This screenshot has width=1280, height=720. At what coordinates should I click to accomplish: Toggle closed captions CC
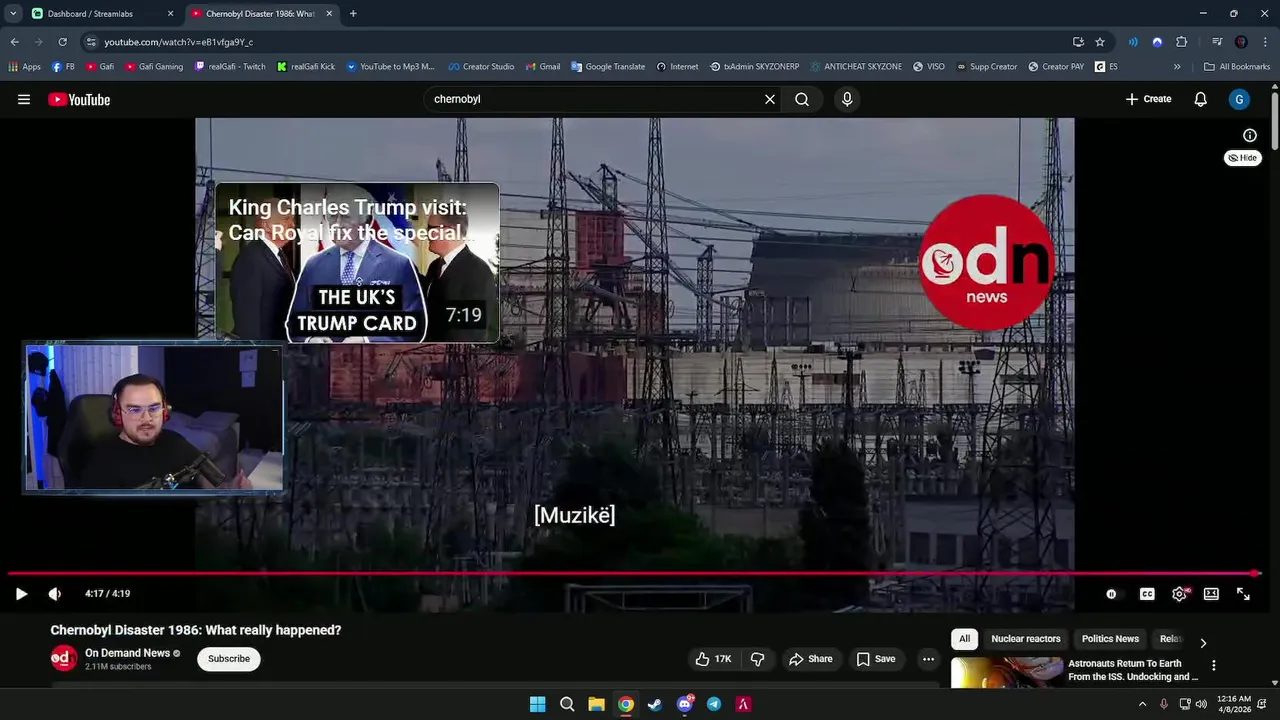[1147, 594]
